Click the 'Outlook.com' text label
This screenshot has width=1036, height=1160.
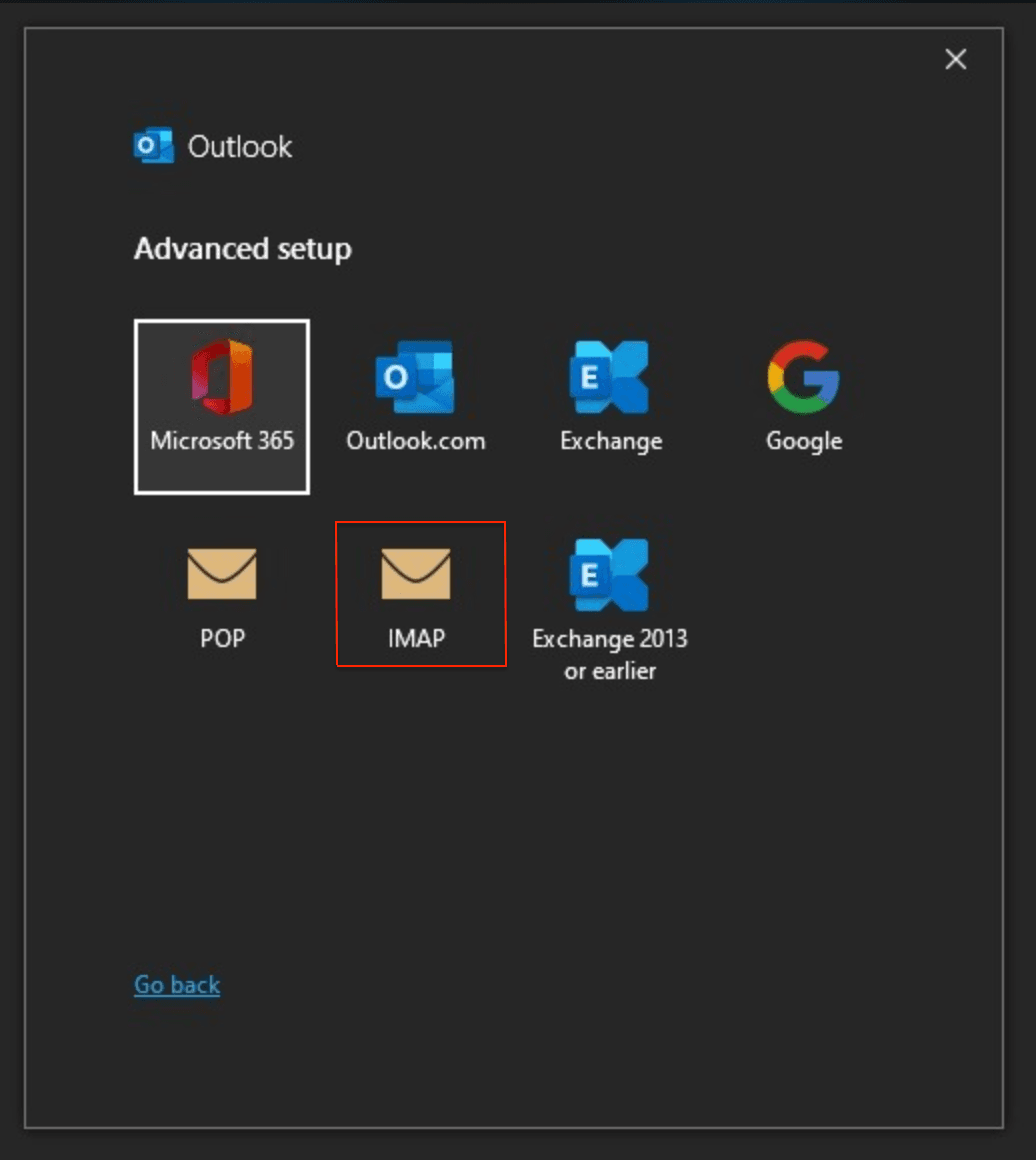(415, 441)
